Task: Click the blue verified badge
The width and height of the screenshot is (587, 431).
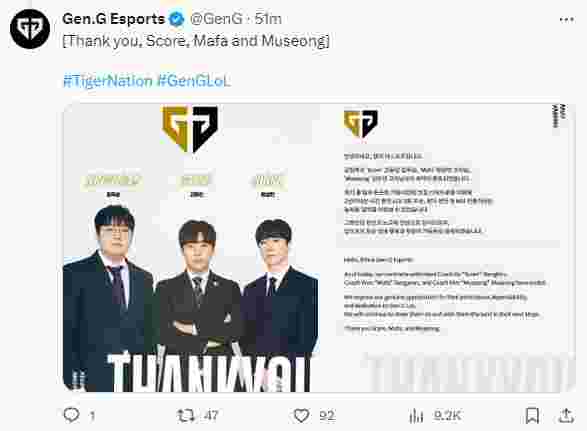Action: (176, 19)
